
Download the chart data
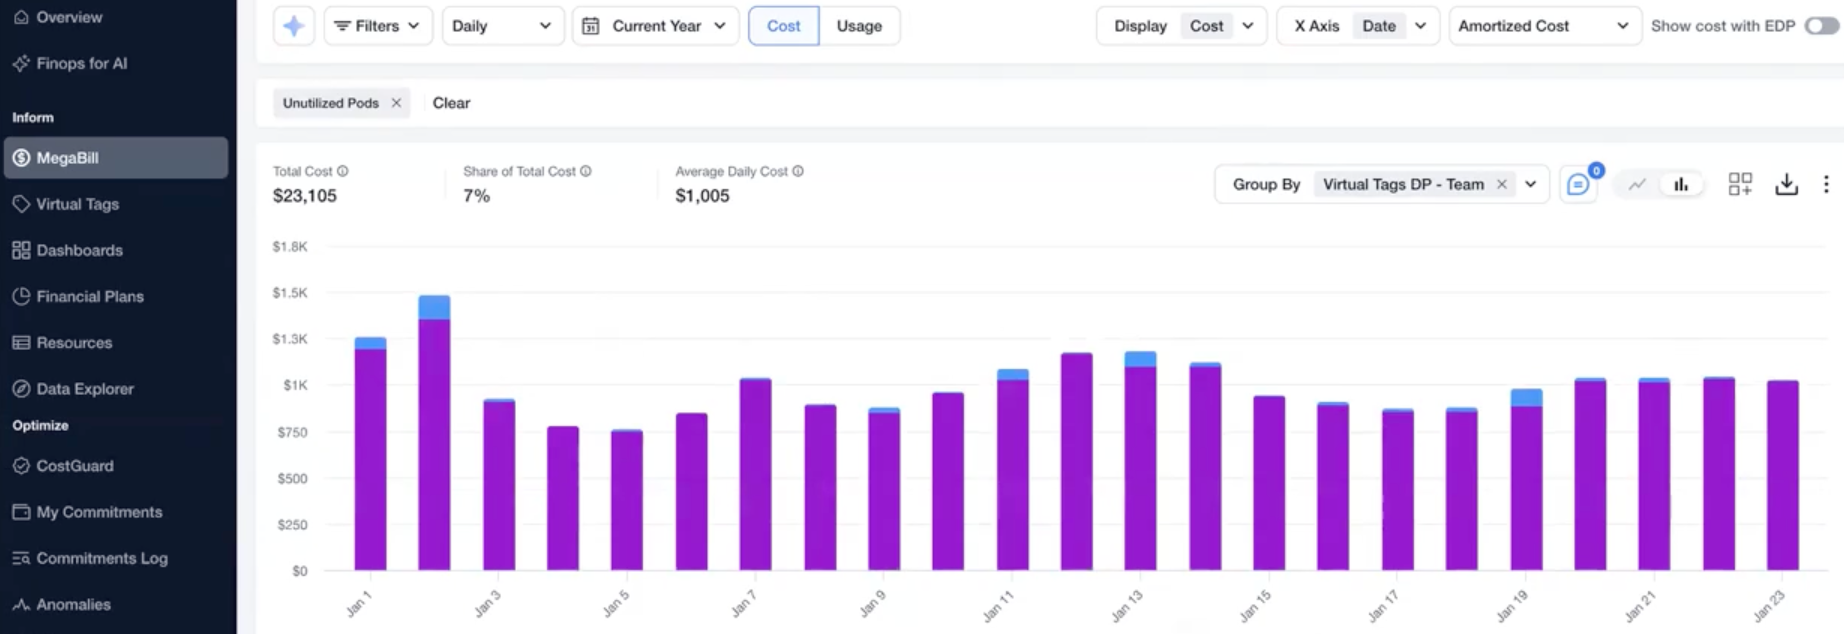[1786, 184]
